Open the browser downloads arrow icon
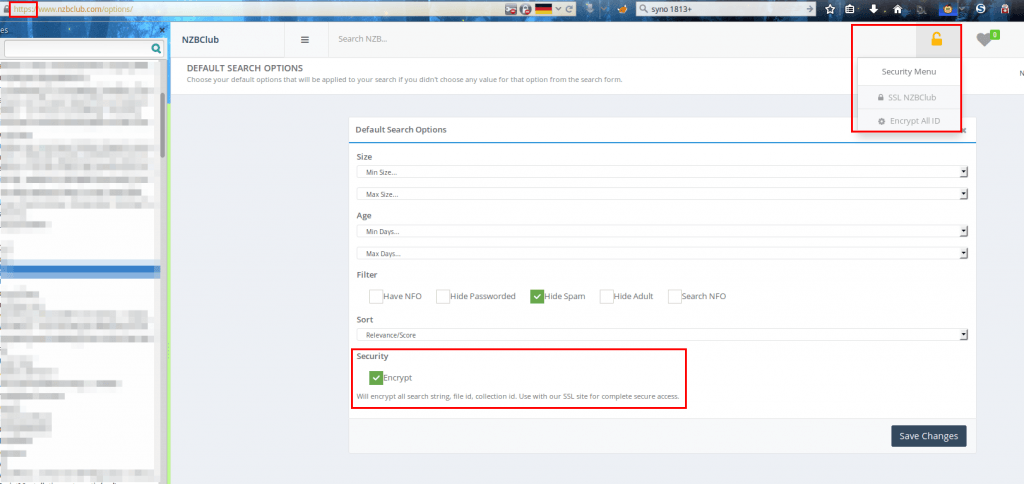The width and height of the screenshot is (1024, 484). click(x=873, y=9)
